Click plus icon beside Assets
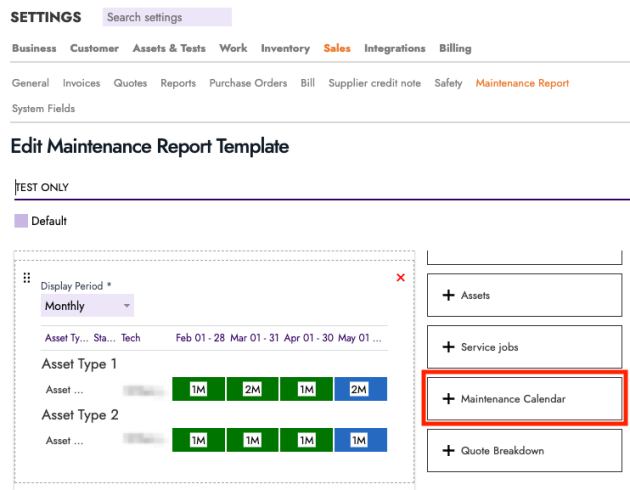Screen dimensions: 630x490 click(447, 296)
